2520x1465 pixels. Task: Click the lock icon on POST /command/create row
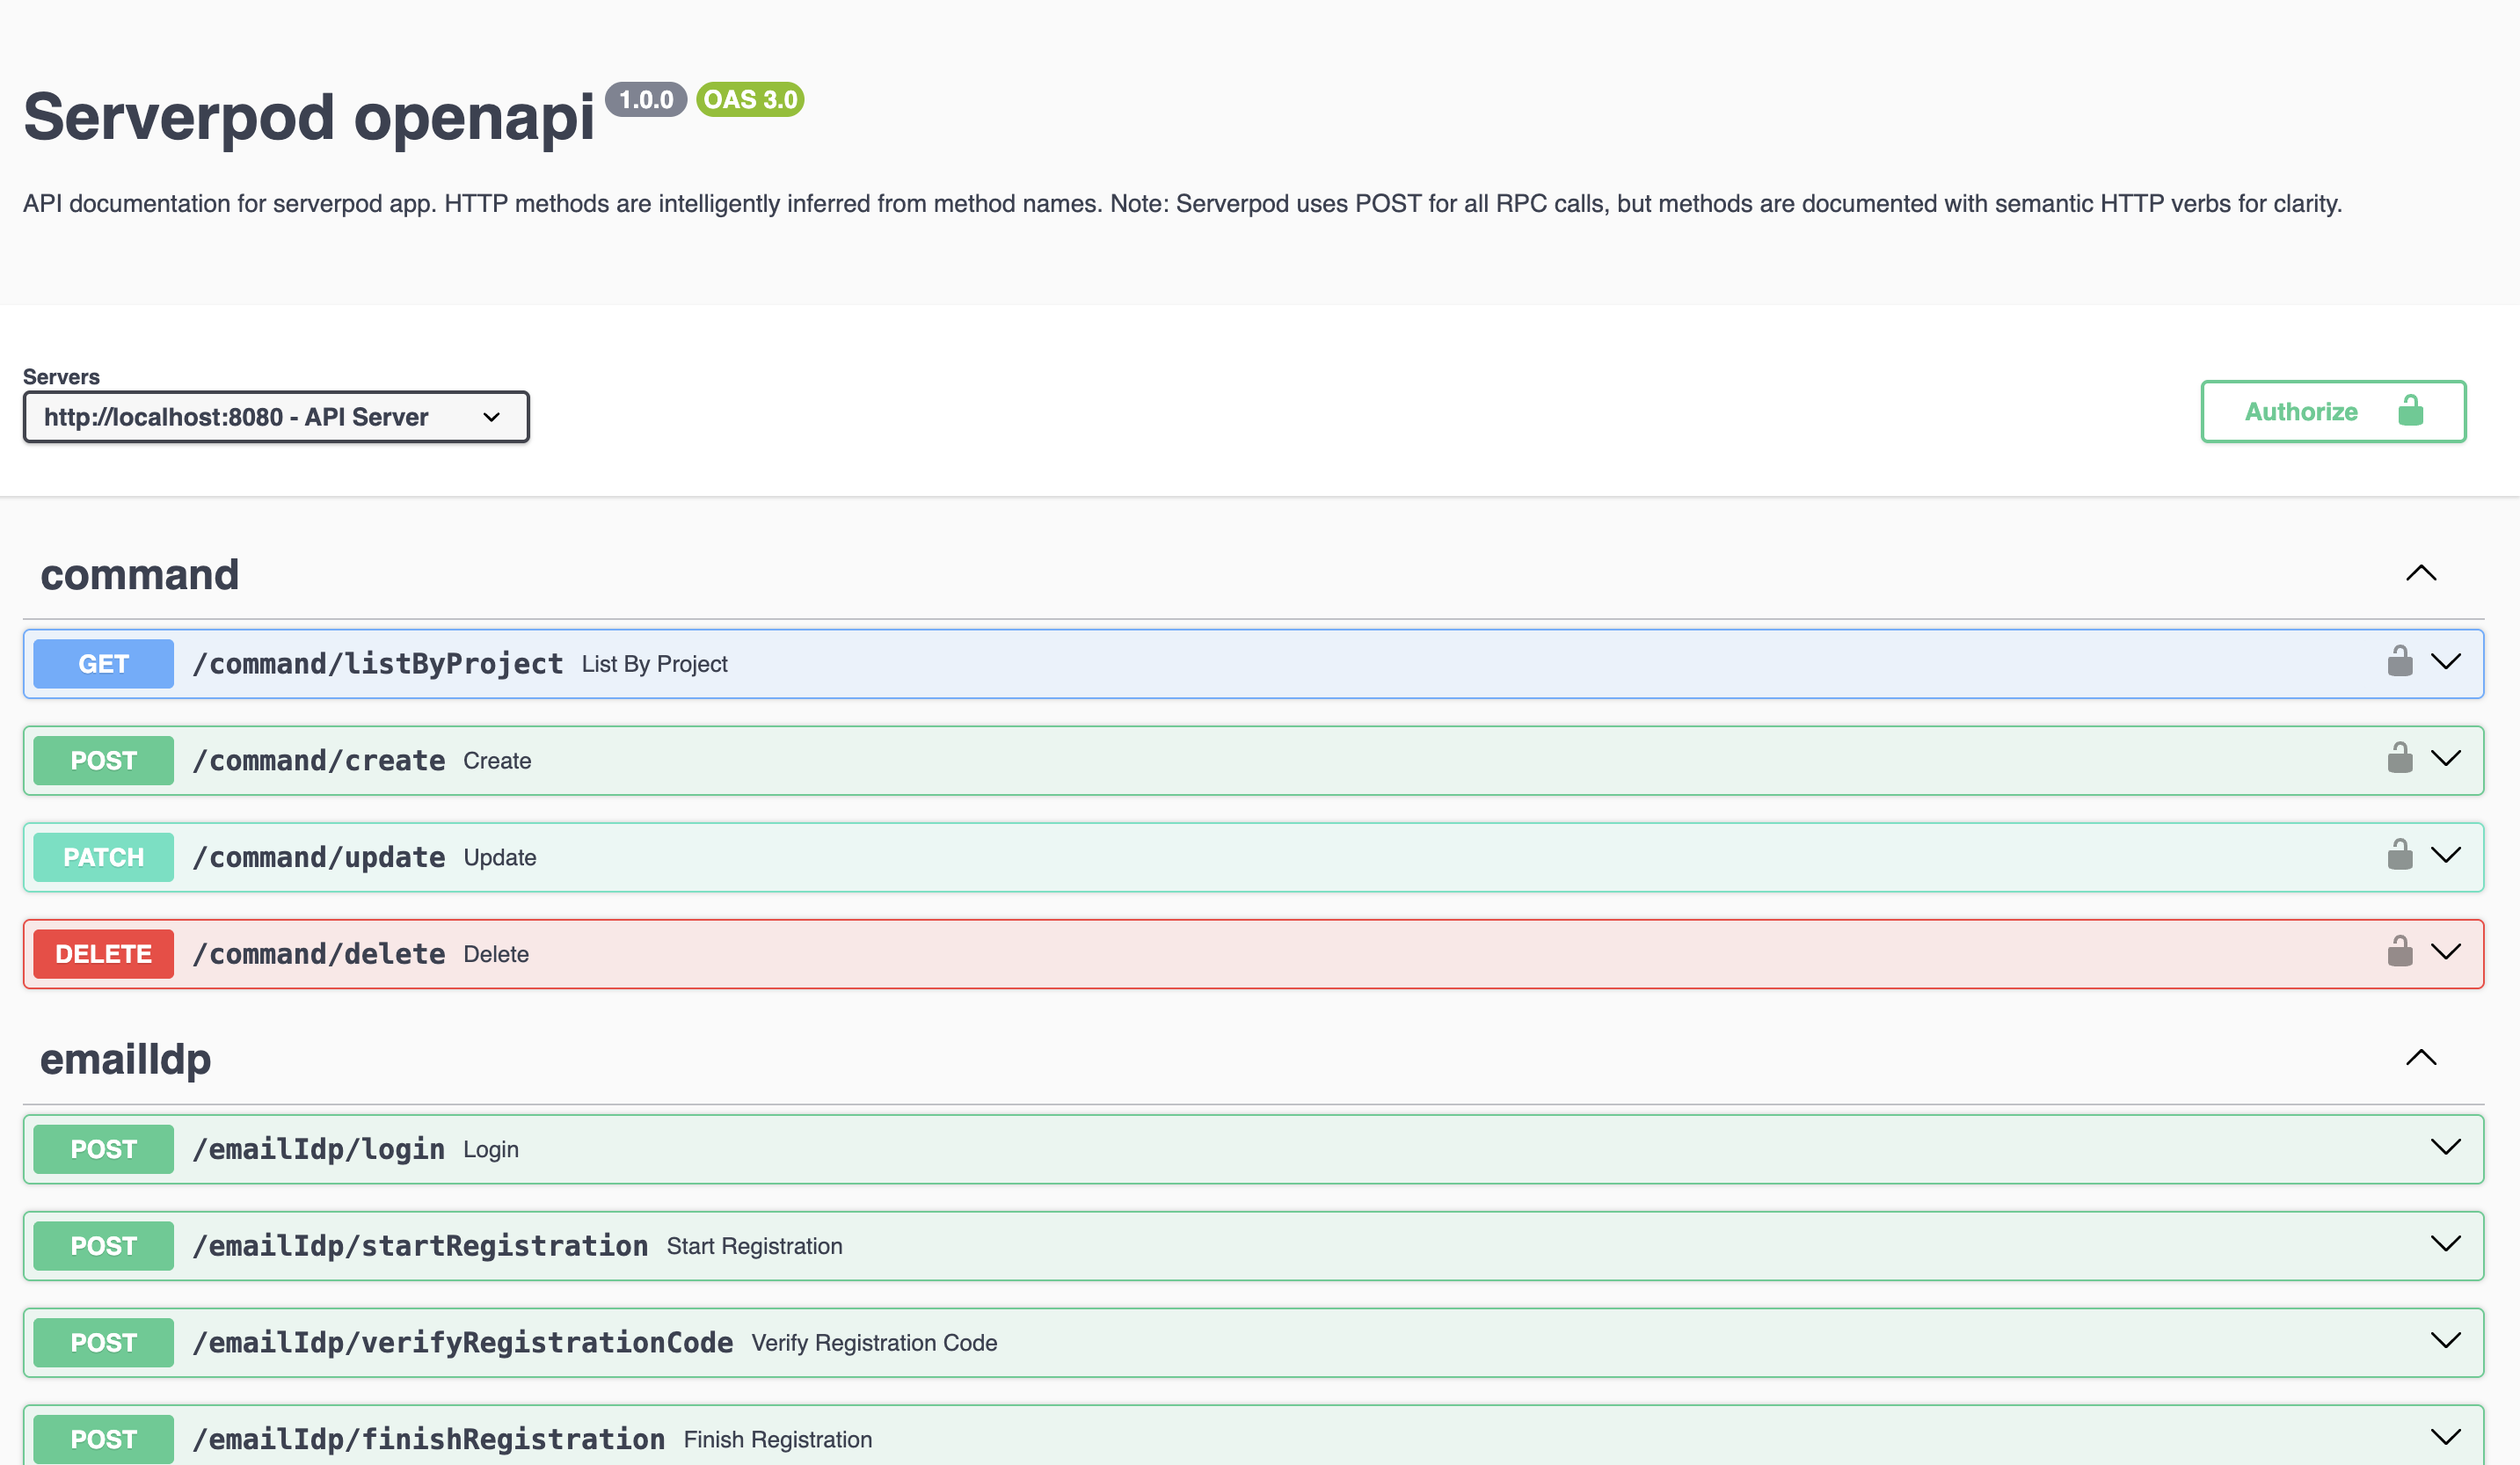point(2399,758)
